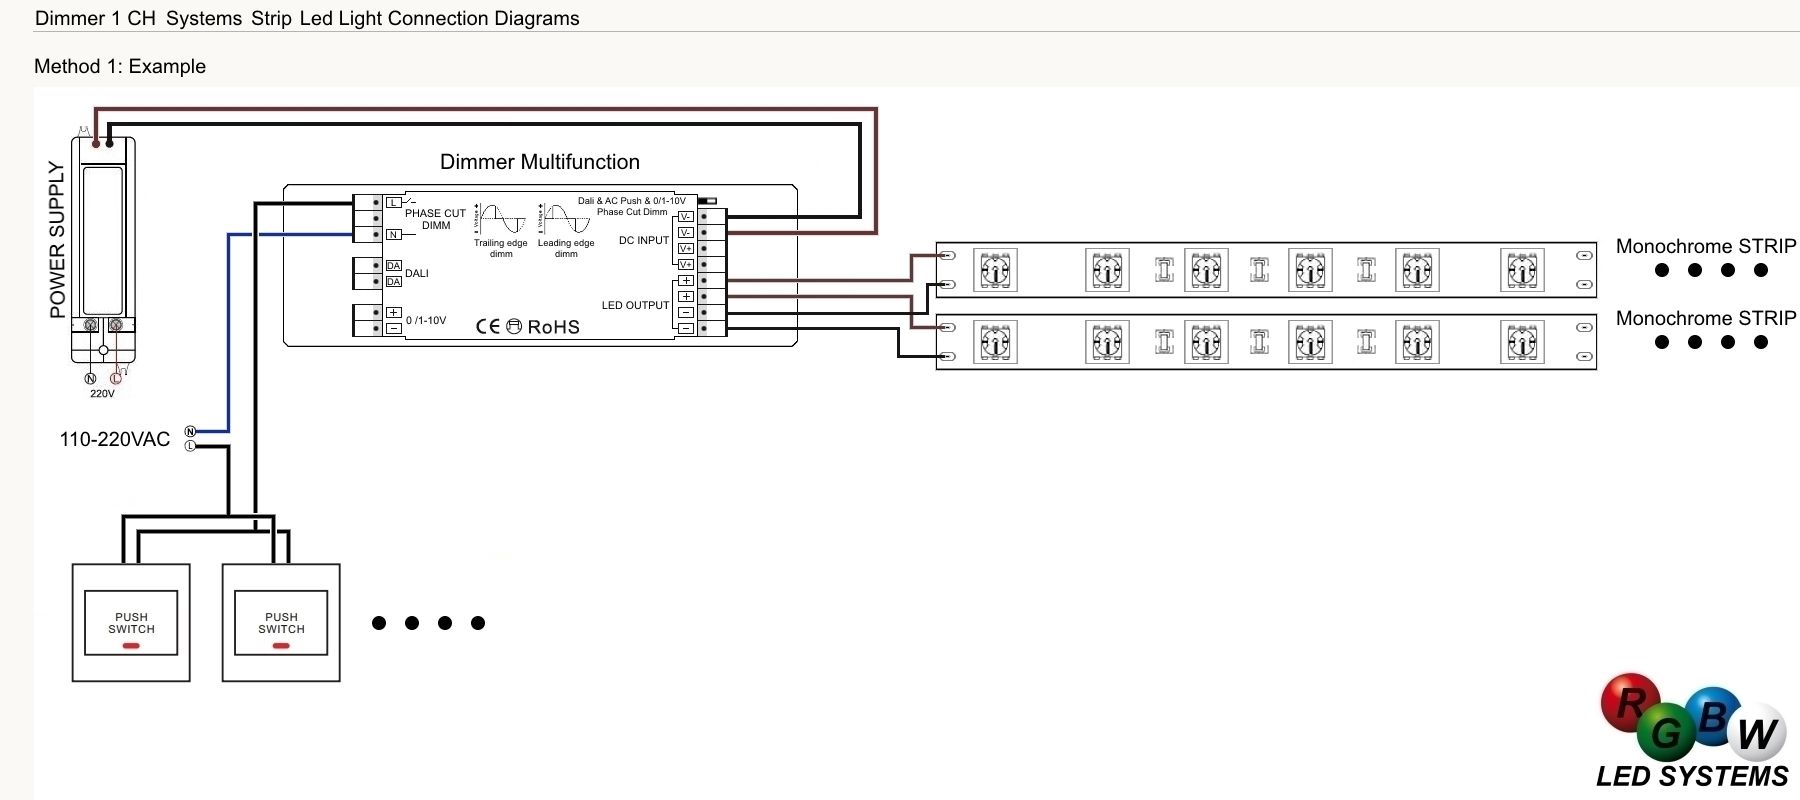Click the vertical 'POWER SUPPLY' label

click(x=56, y=239)
